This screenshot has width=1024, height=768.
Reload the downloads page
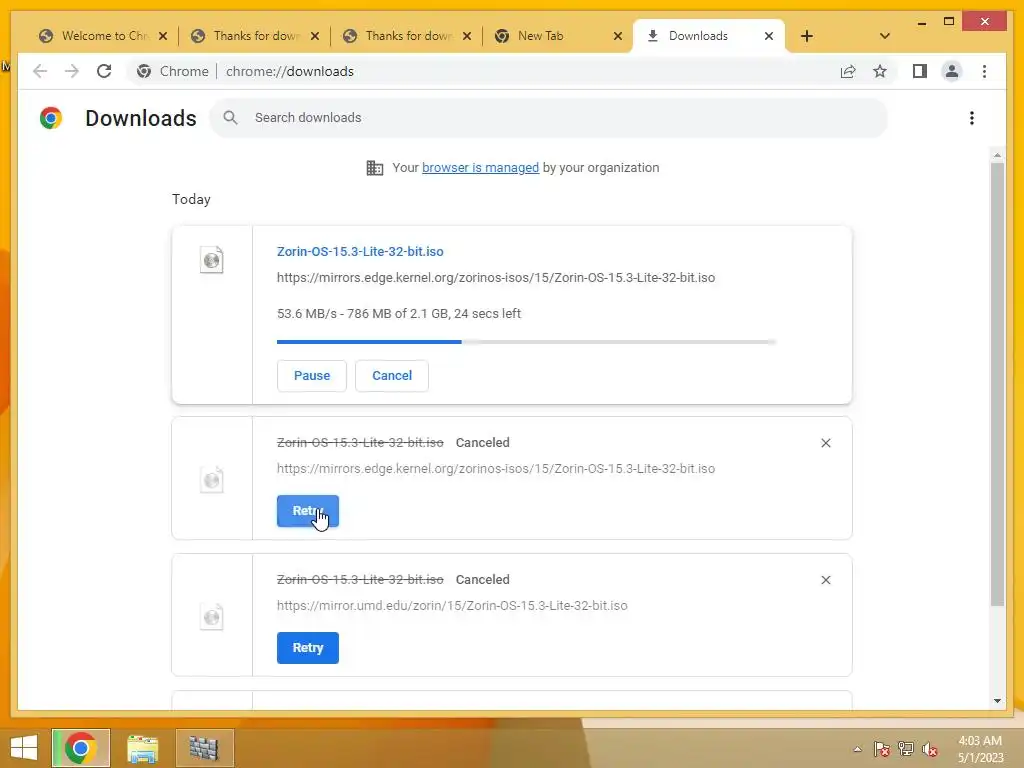104,71
